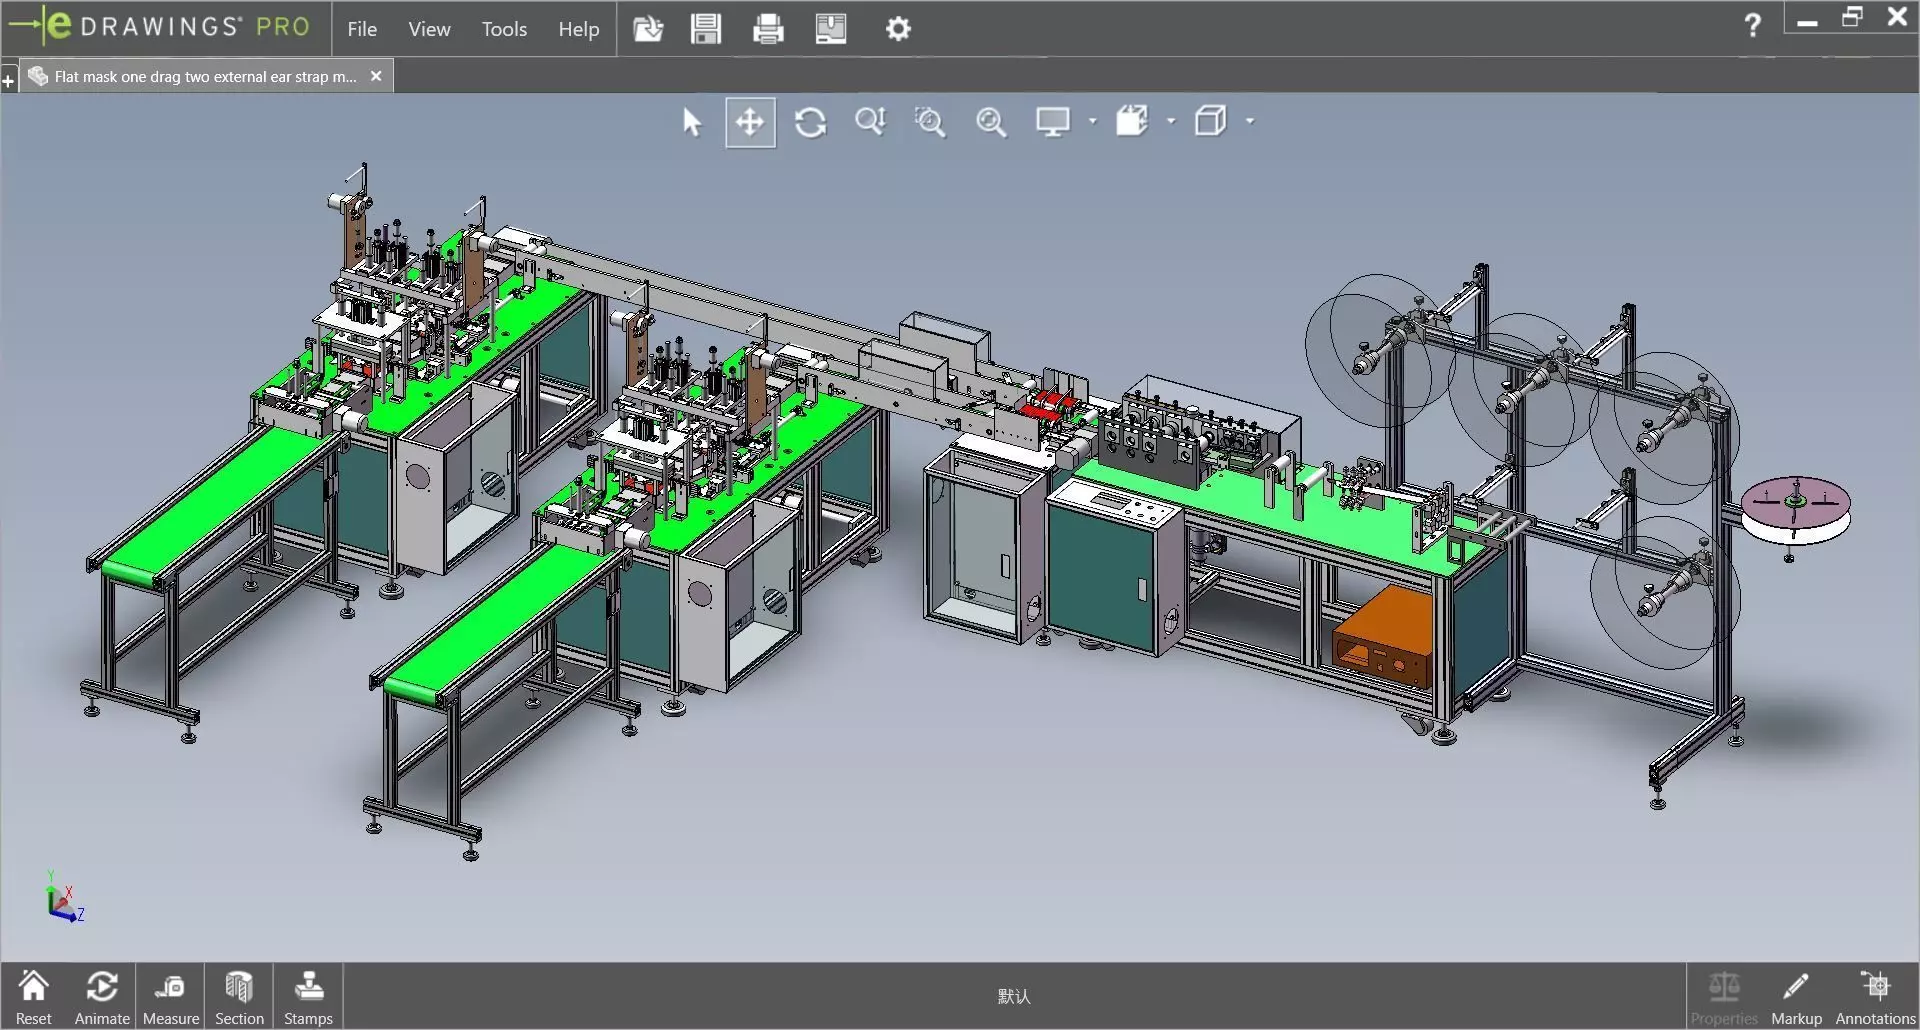
Task: Expand the view orientation dropdown arrow
Action: [x=1250, y=122]
